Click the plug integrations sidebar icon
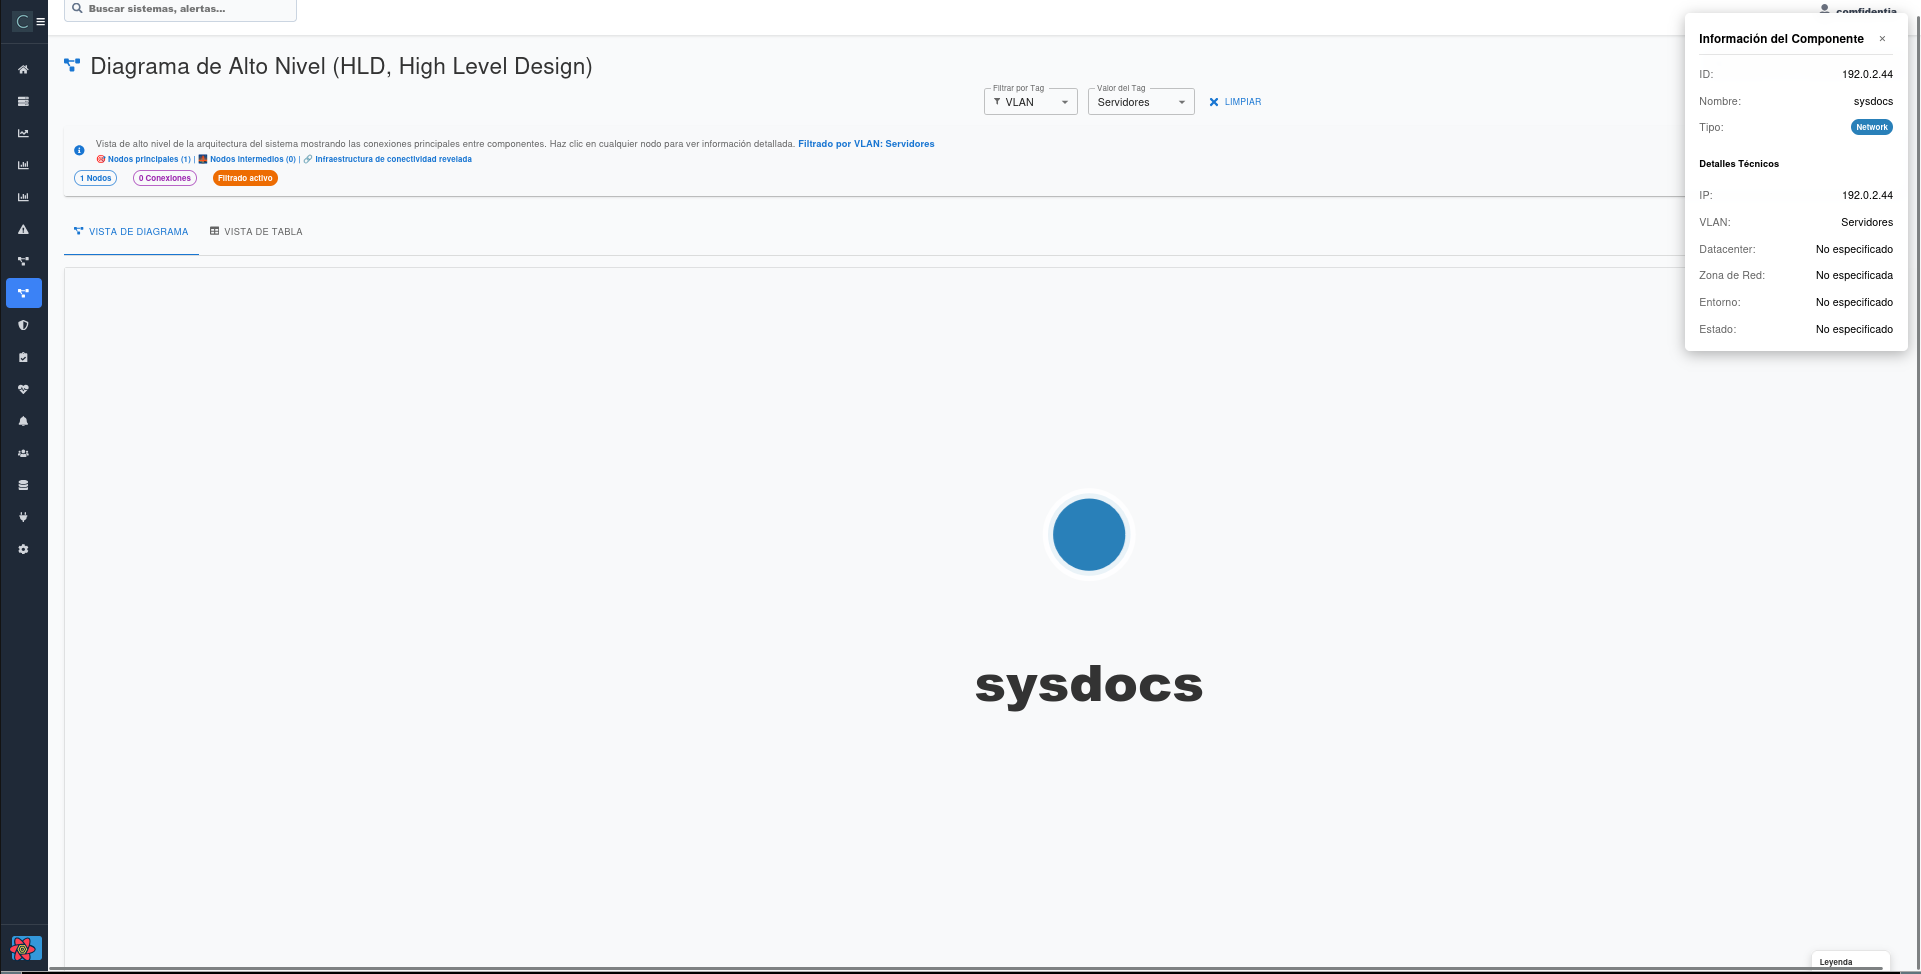1921x974 pixels. [23, 518]
